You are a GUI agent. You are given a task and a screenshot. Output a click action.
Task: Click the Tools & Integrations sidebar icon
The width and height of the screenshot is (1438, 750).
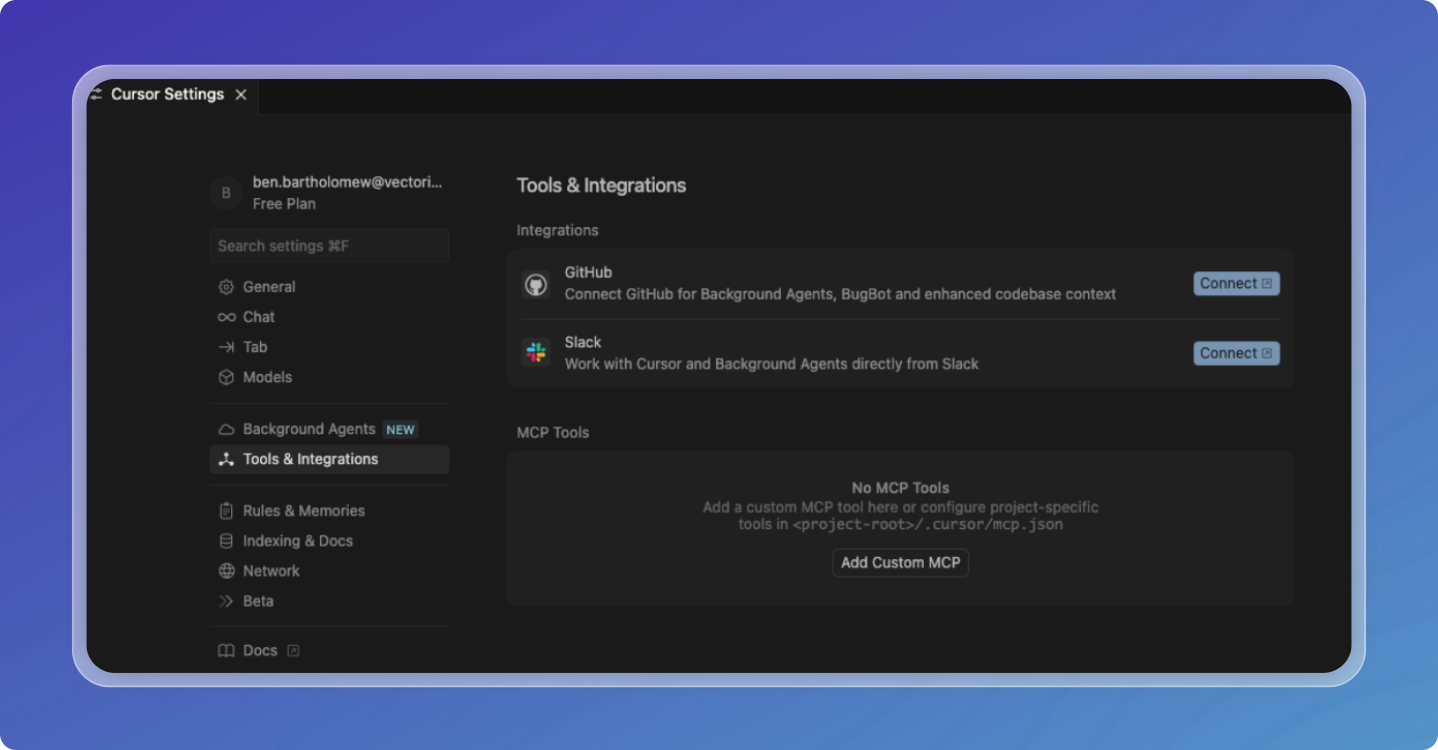tap(226, 459)
